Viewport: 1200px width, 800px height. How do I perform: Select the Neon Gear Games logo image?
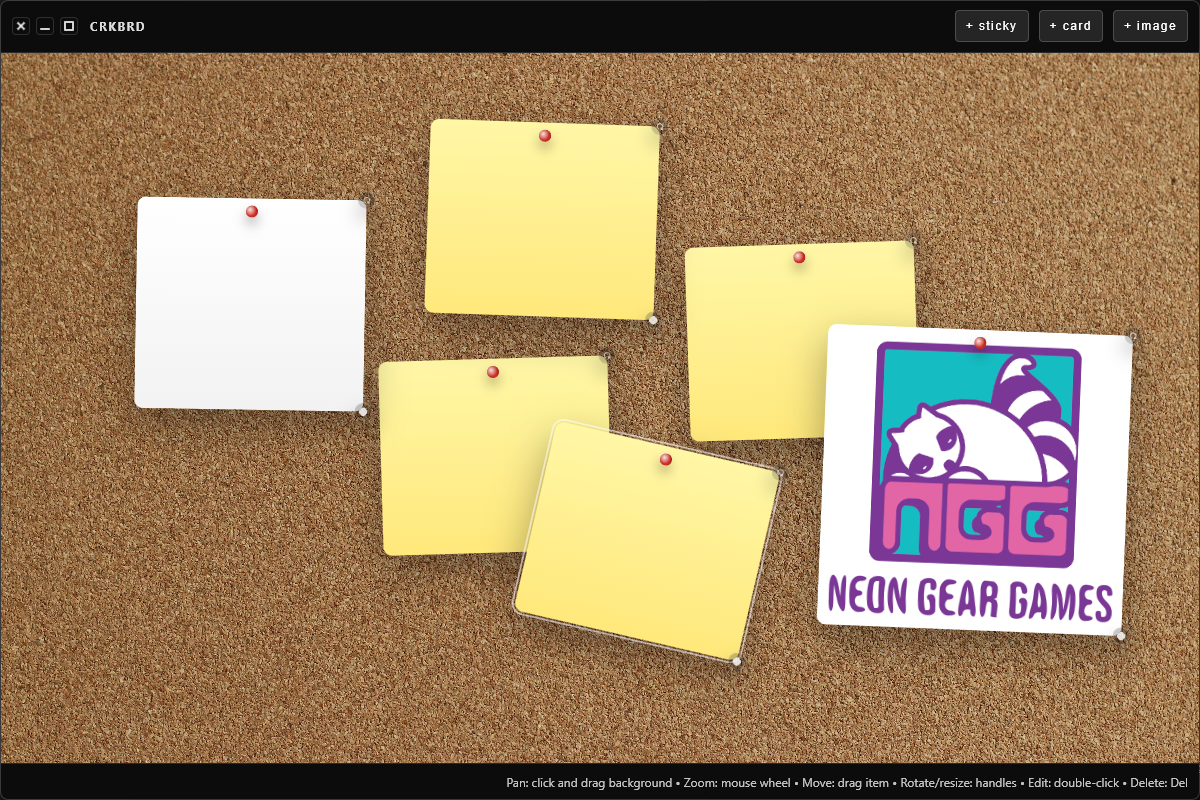tap(975, 480)
